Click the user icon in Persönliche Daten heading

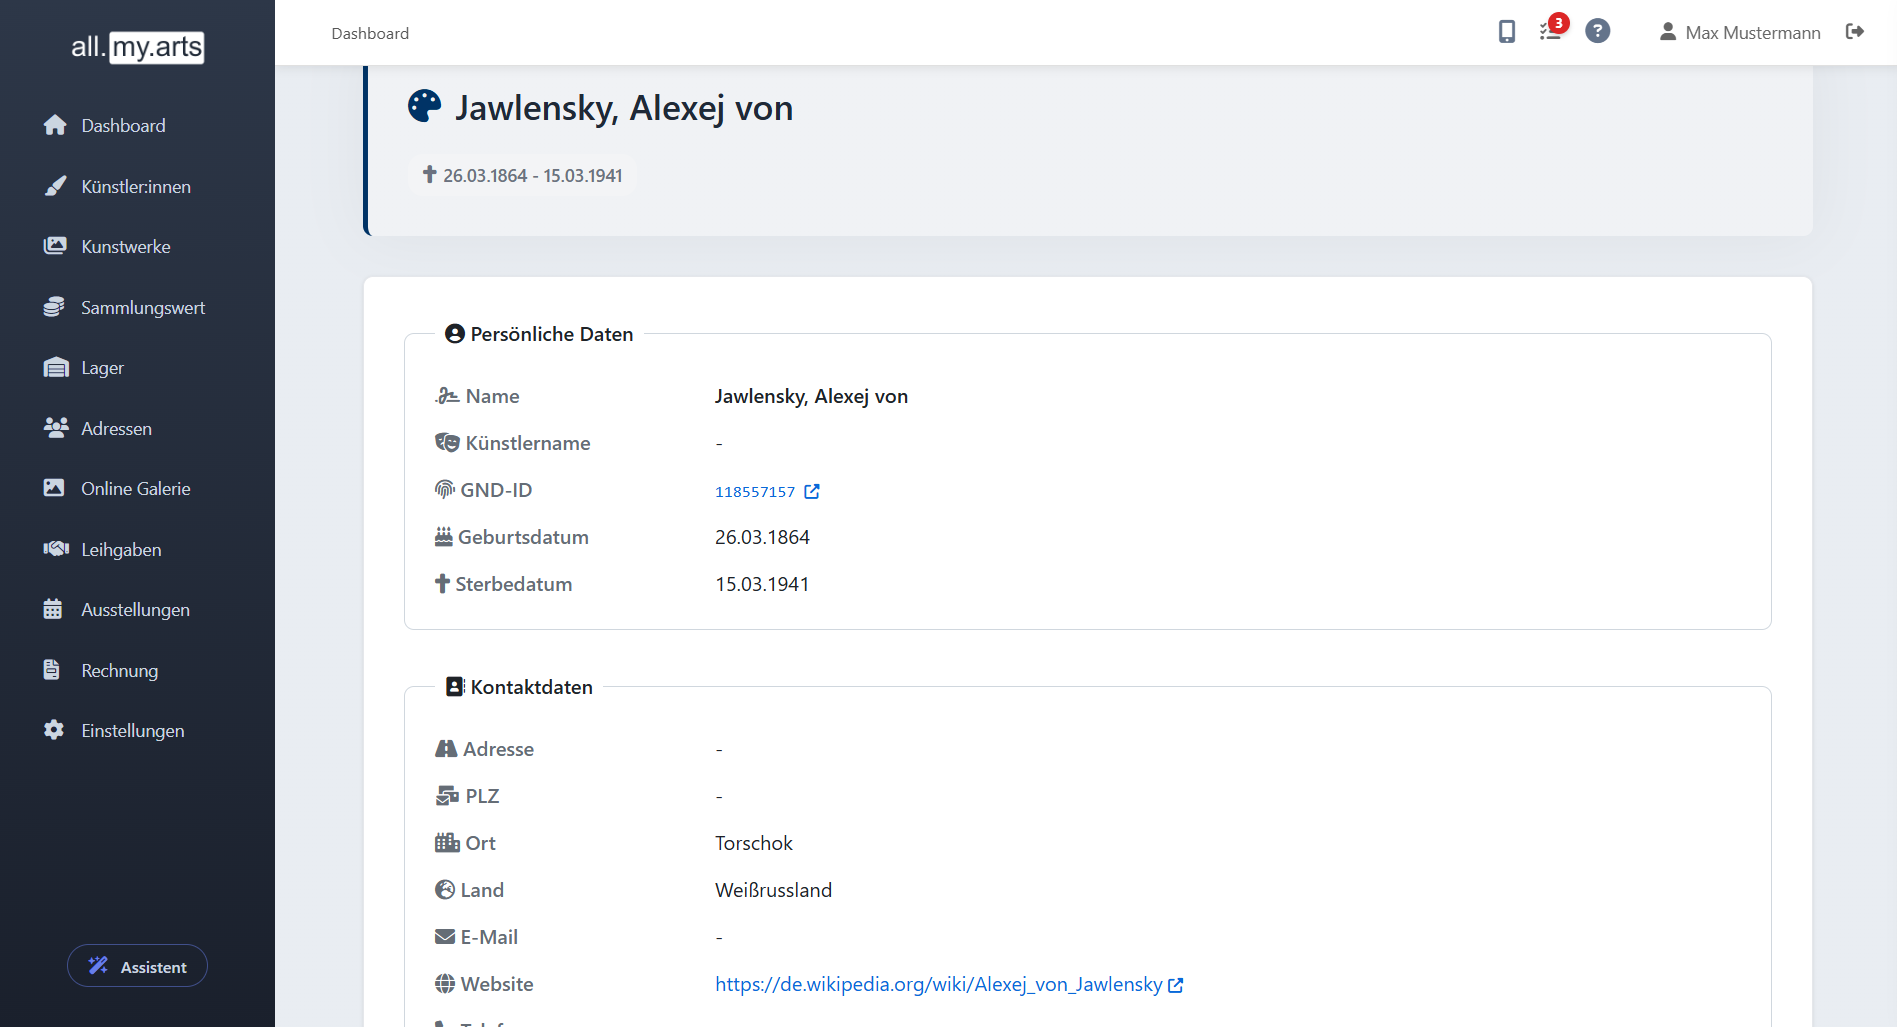455,334
